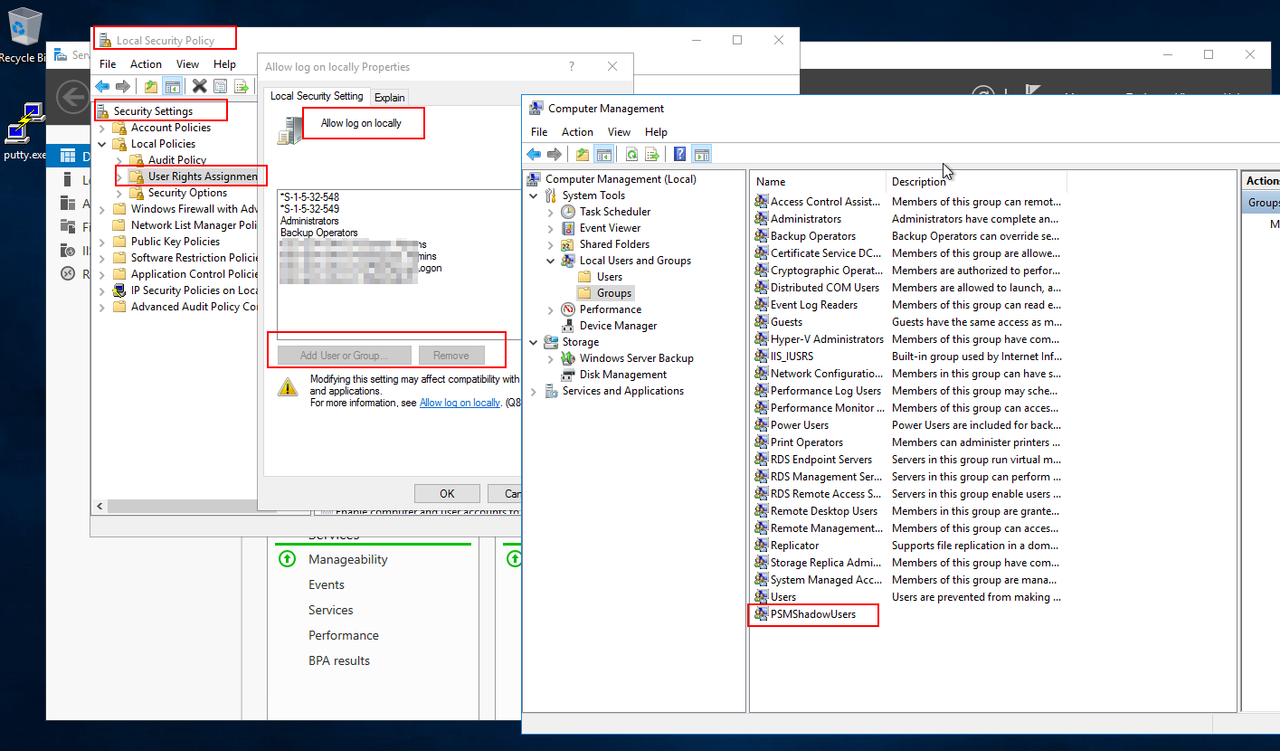Select Remote Desktop Users group
Viewport: 1280px width, 751px height.
(824, 511)
